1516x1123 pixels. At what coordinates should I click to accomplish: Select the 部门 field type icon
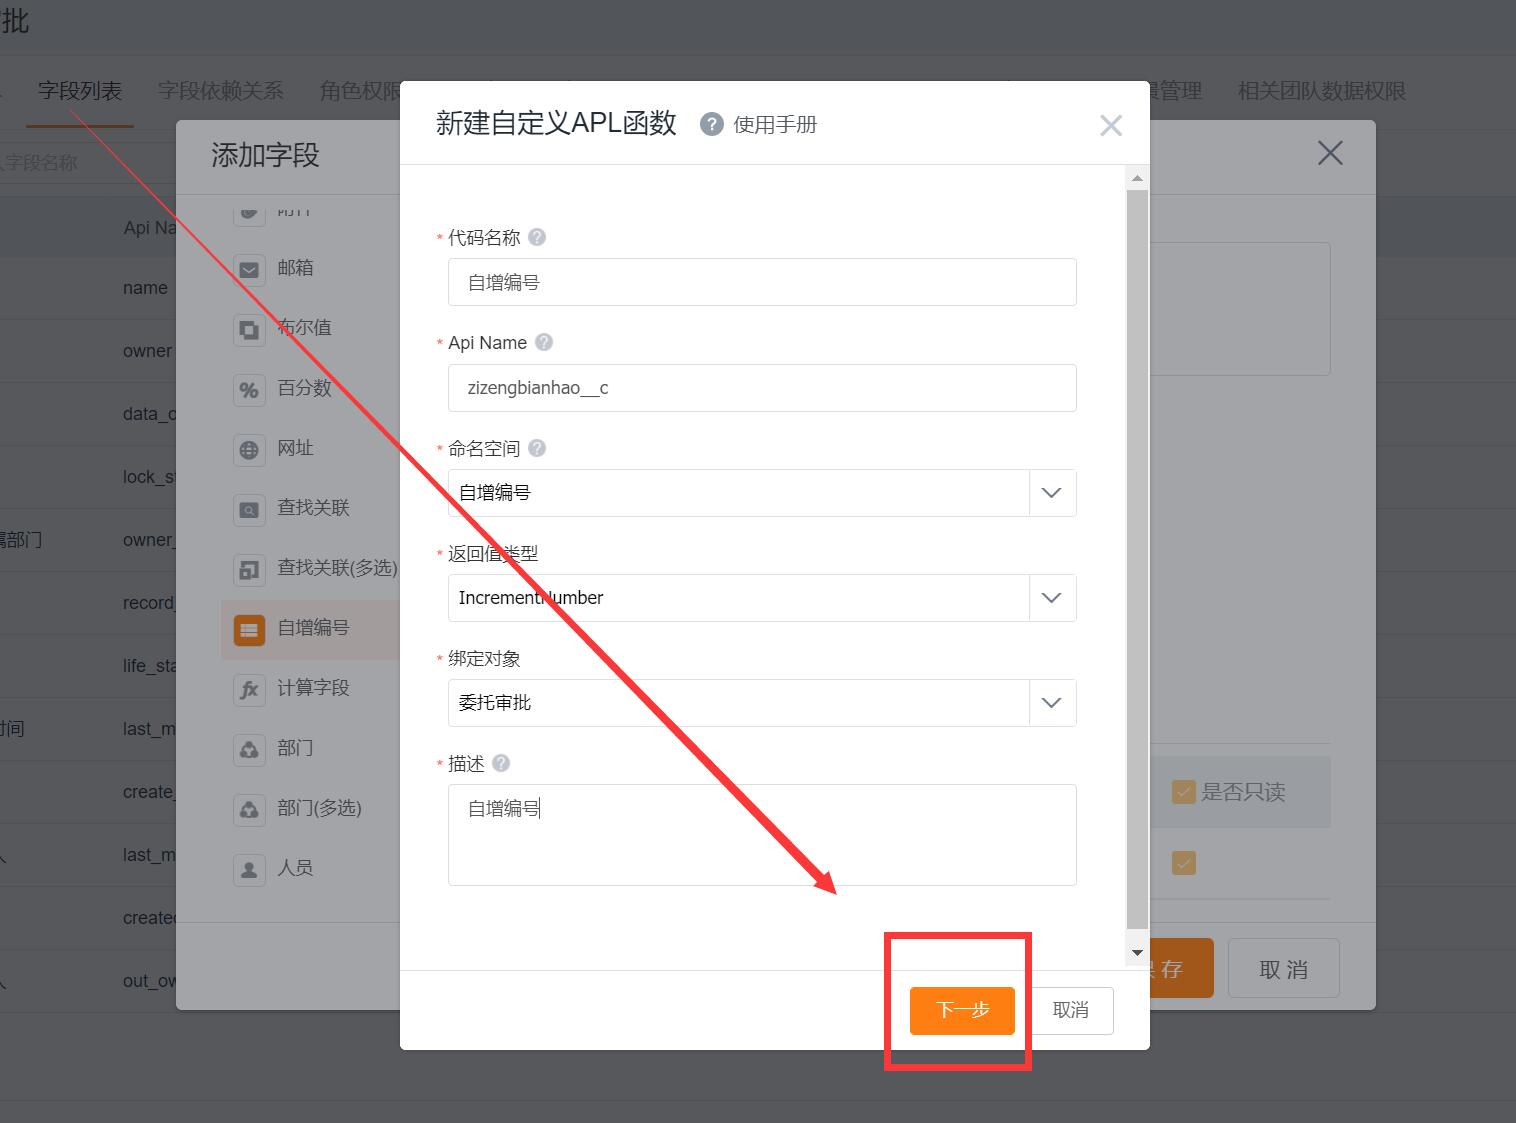click(x=249, y=749)
